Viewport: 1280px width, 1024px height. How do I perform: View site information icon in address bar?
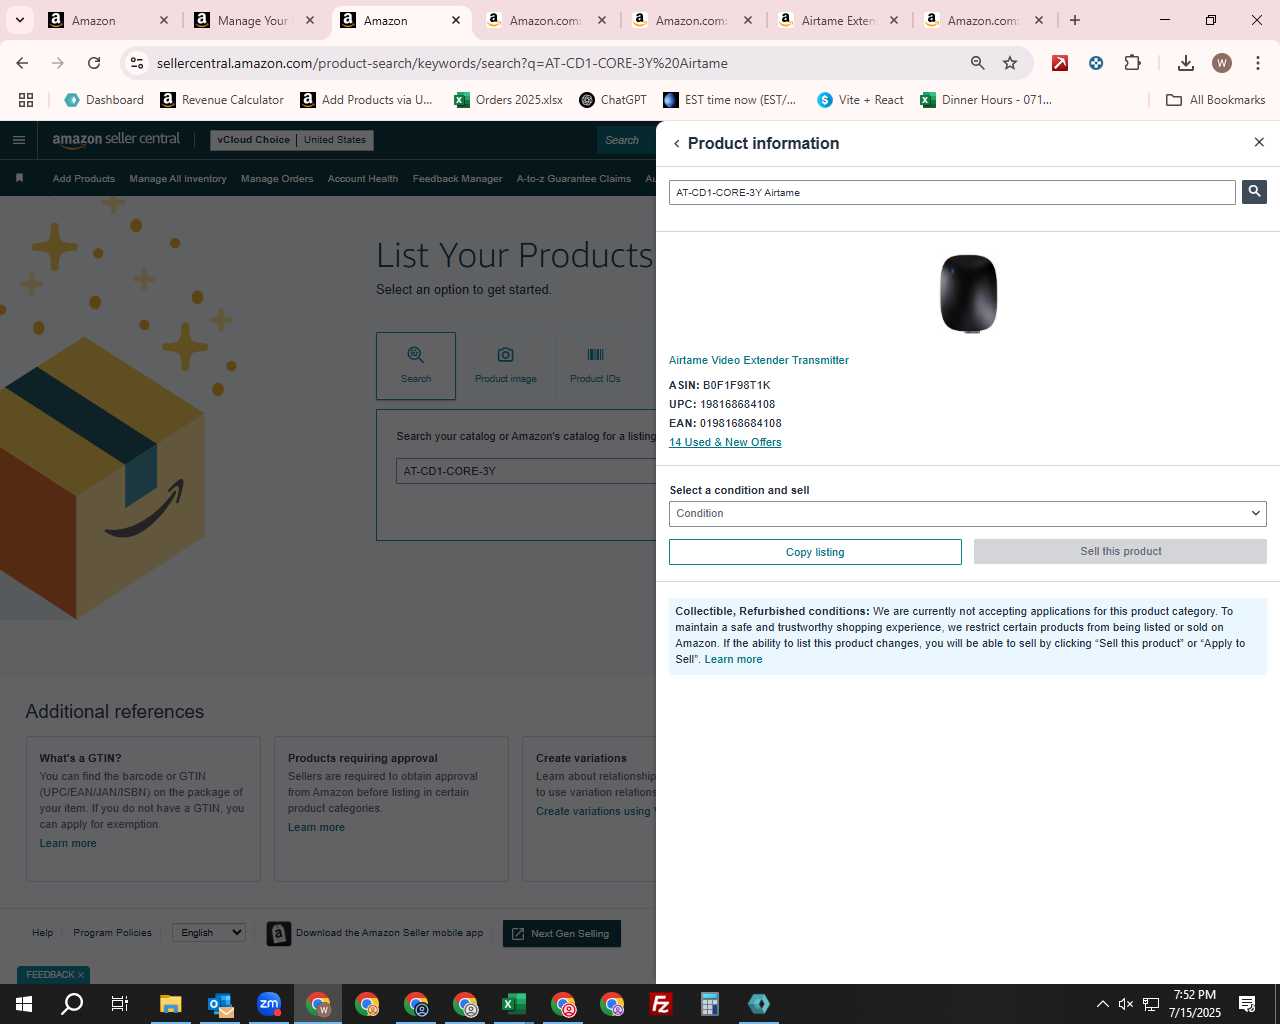click(x=137, y=63)
